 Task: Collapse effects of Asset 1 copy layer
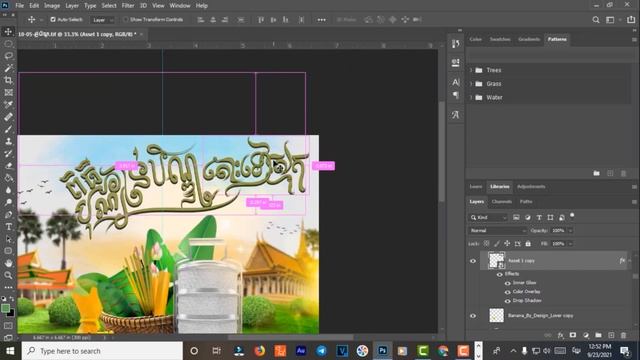point(630,261)
